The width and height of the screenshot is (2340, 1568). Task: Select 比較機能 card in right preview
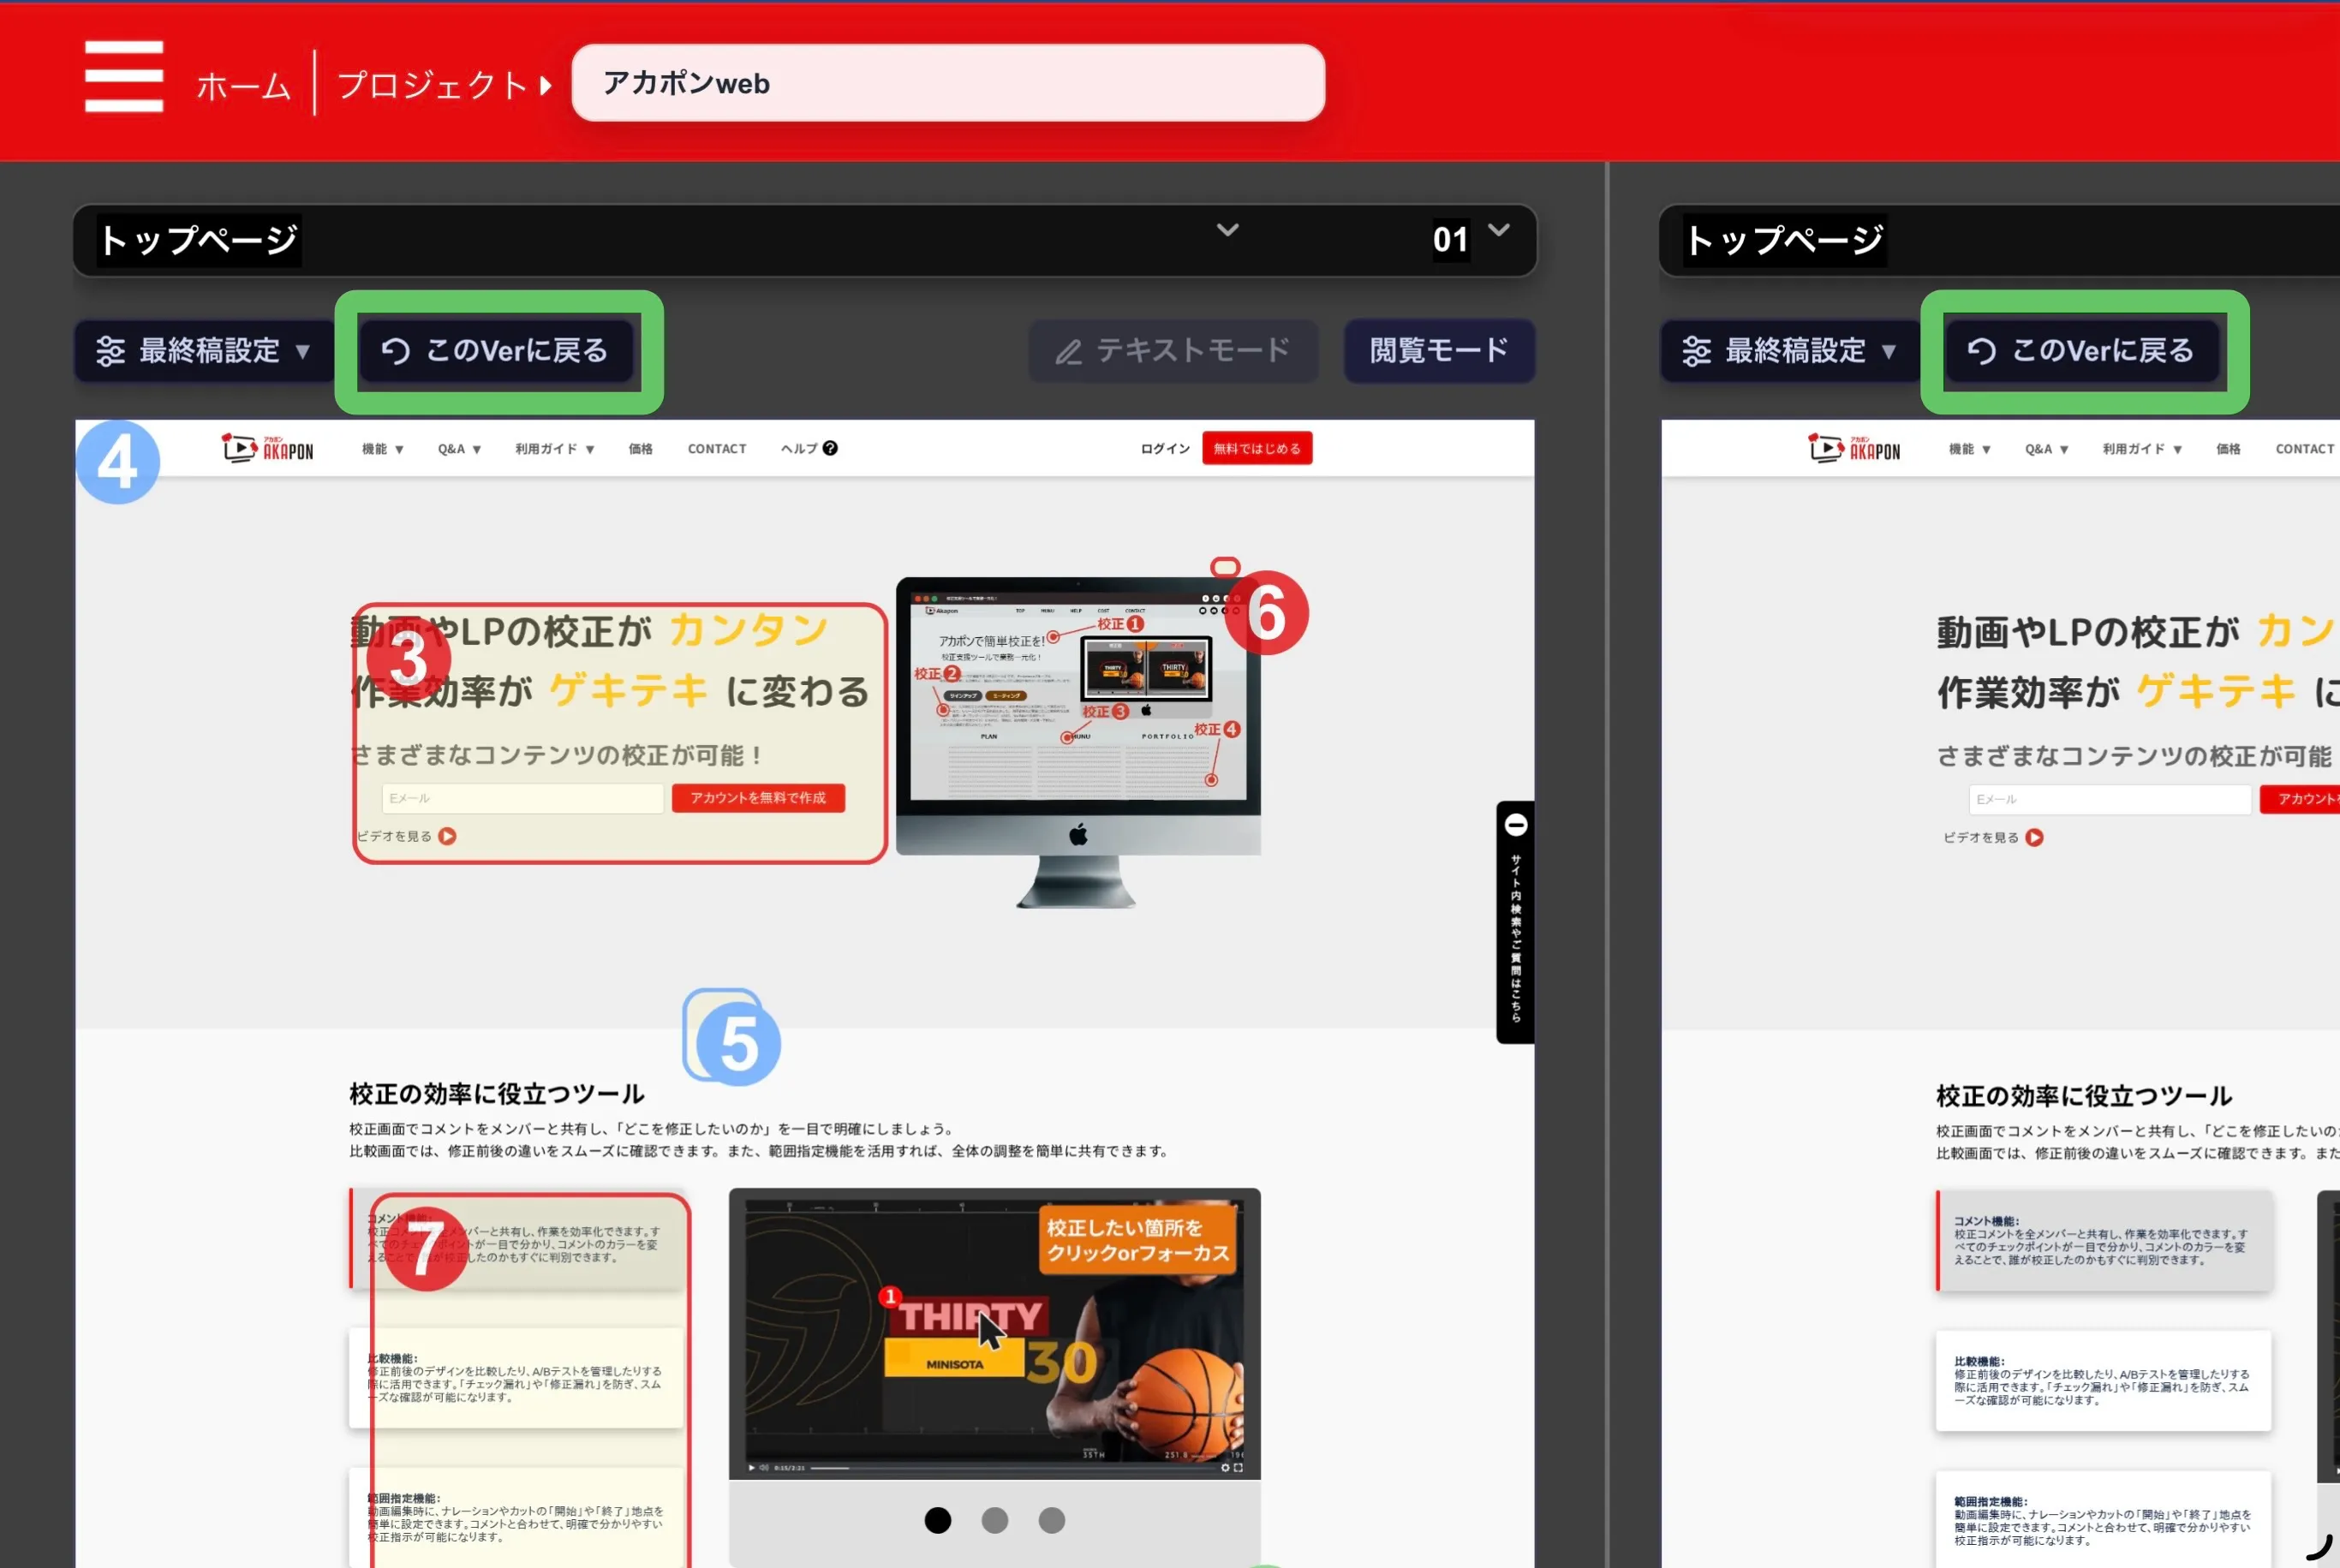[x=2104, y=1380]
